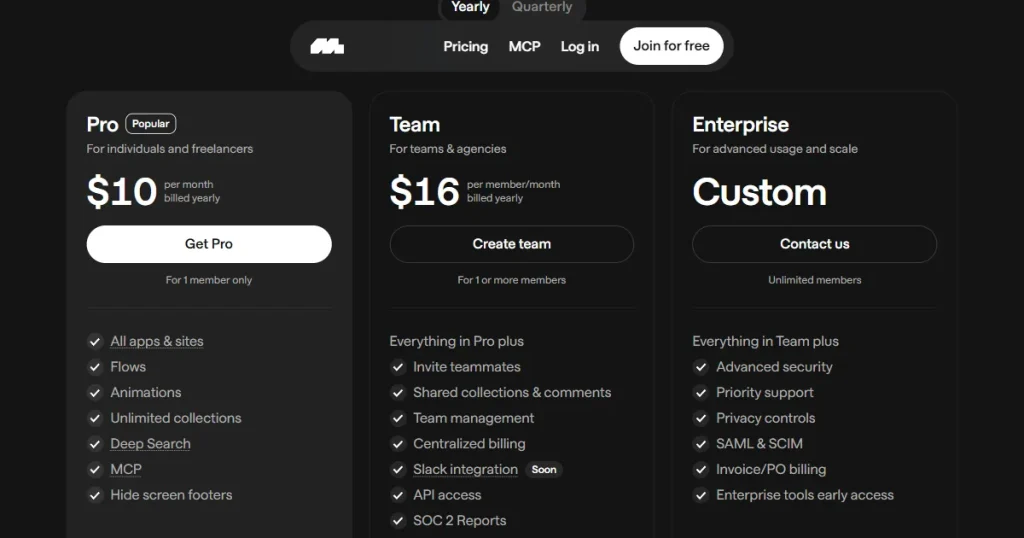Image resolution: width=1024 pixels, height=538 pixels.
Task: Click the API access text
Action: 447,495
